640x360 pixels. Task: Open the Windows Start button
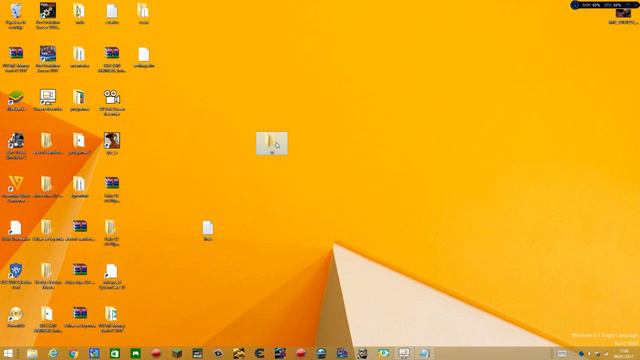8,353
